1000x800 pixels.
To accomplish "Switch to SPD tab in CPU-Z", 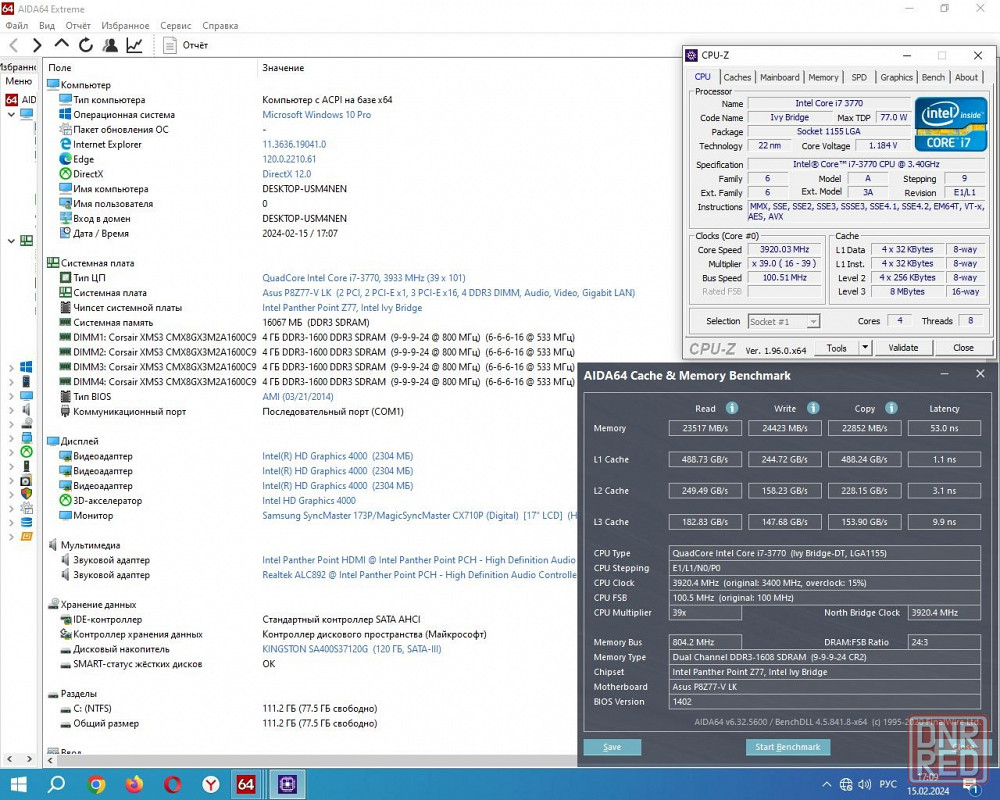I will (859, 77).
